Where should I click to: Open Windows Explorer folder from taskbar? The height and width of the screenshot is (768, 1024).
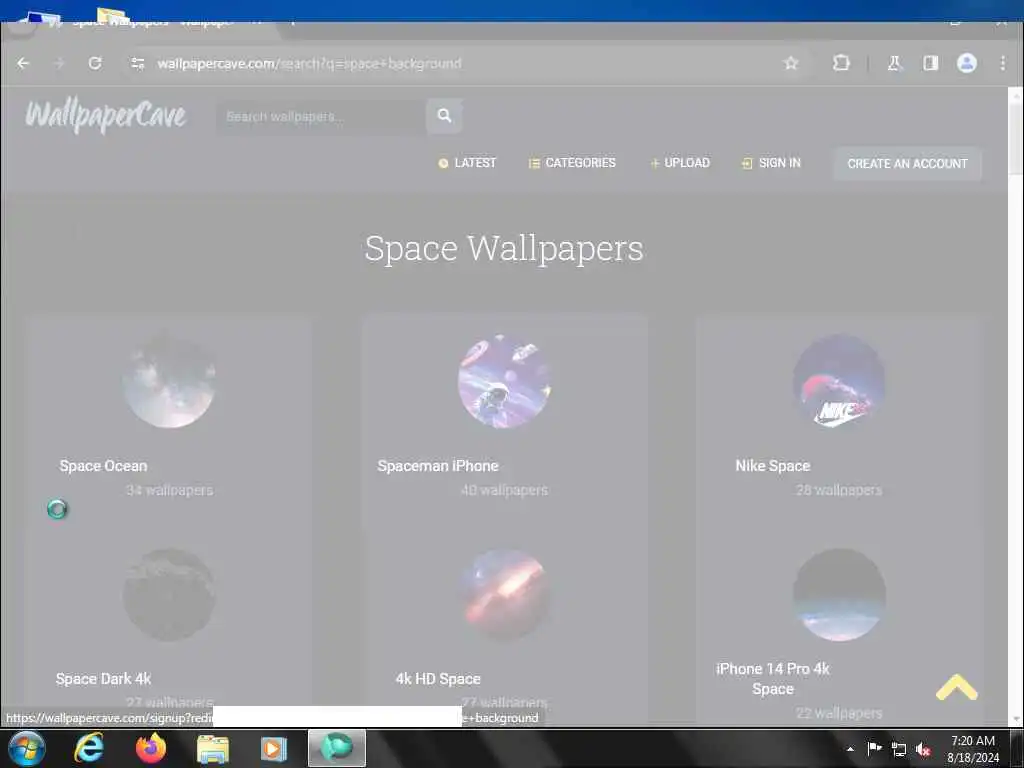coord(213,749)
